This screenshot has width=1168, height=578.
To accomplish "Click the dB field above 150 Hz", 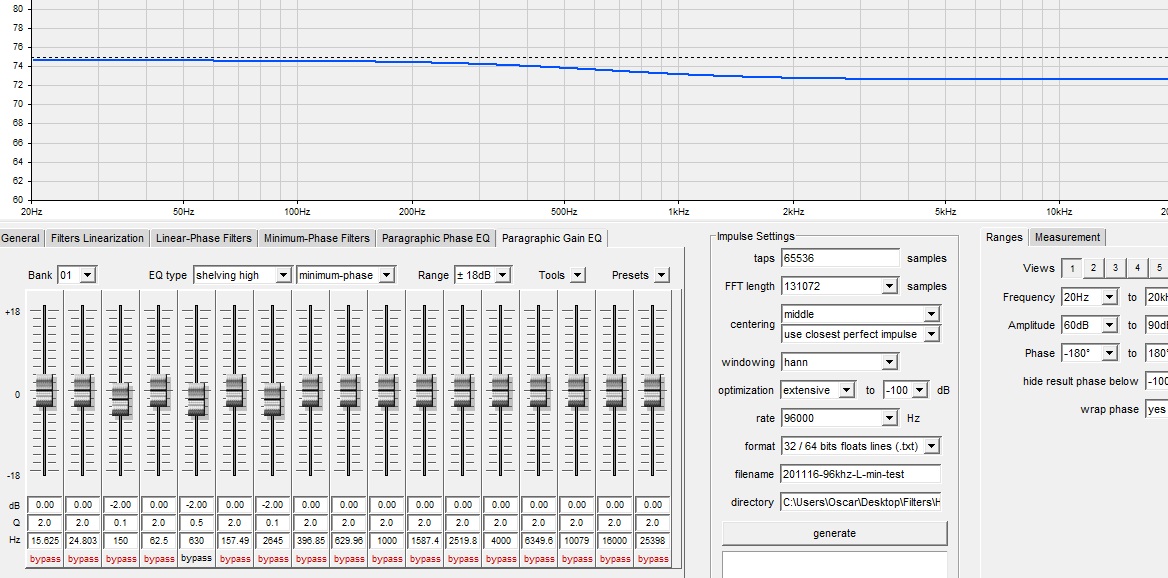I will [121, 504].
